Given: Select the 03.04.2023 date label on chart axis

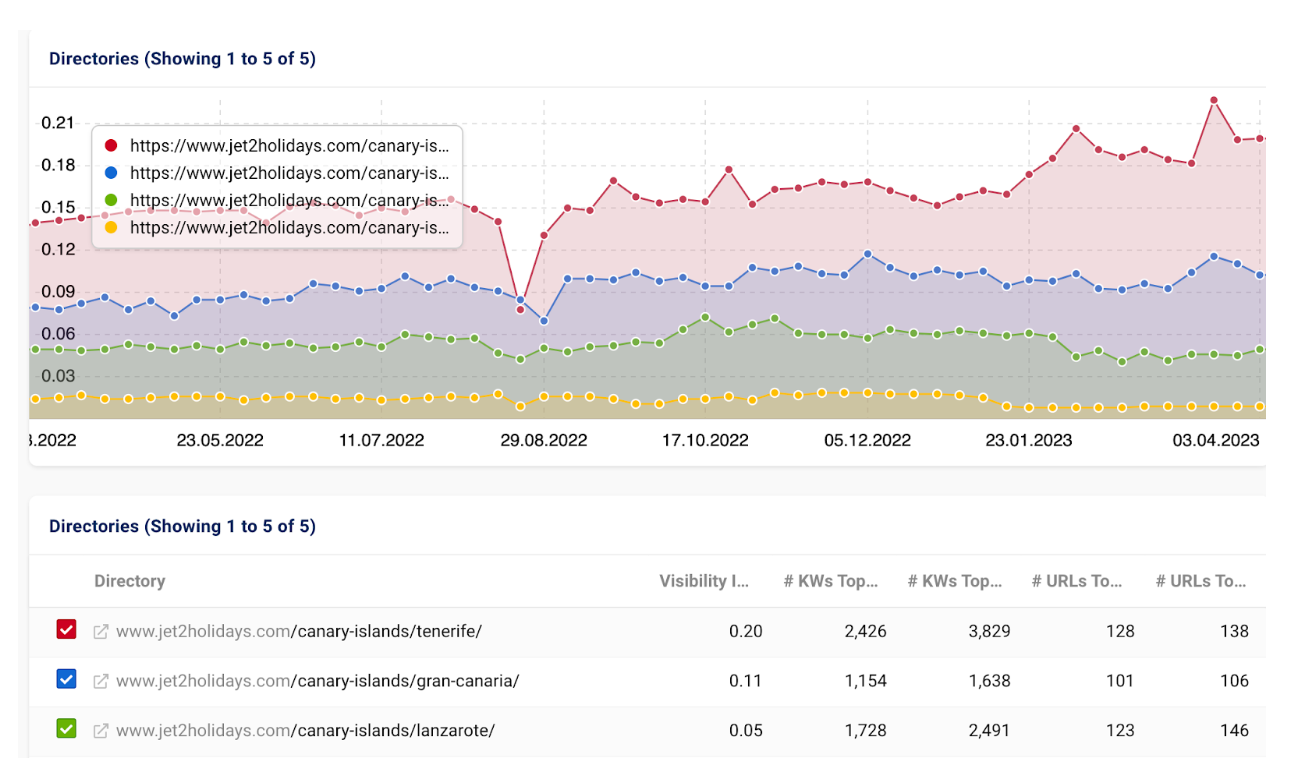Looking at the screenshot, I should click(x=1216, y=440).
